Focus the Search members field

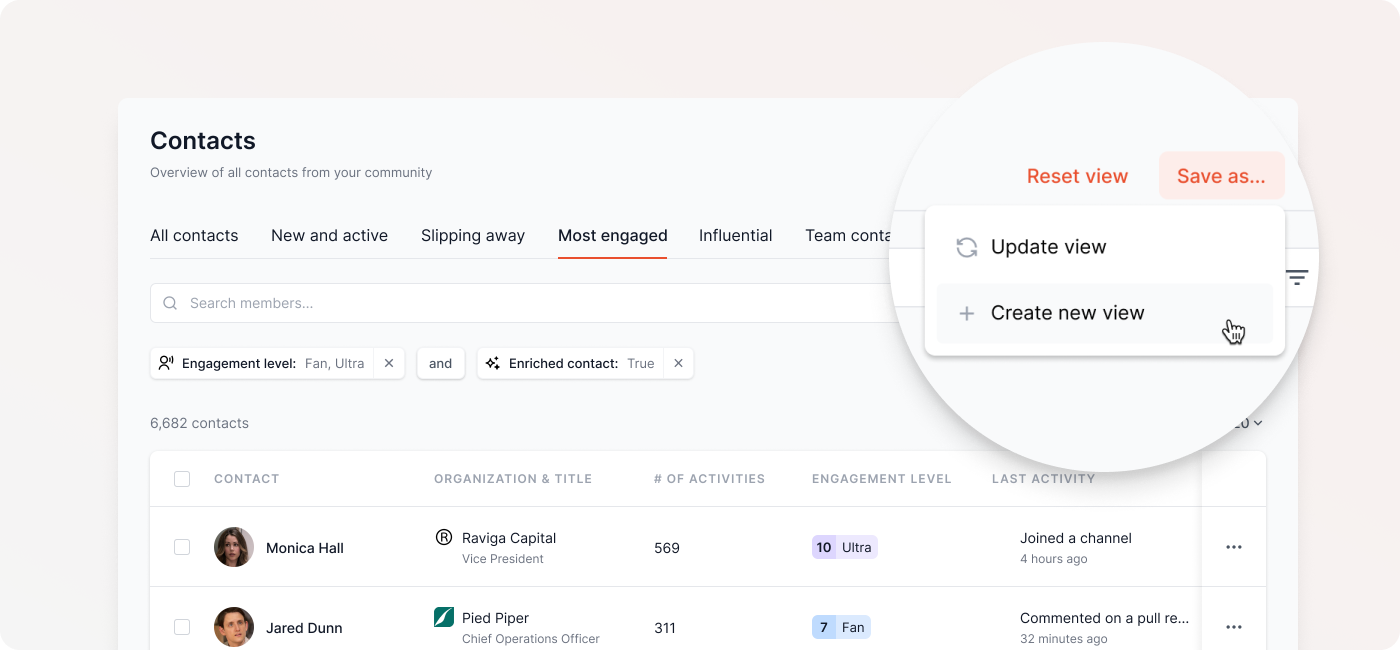tap(520, 303)
